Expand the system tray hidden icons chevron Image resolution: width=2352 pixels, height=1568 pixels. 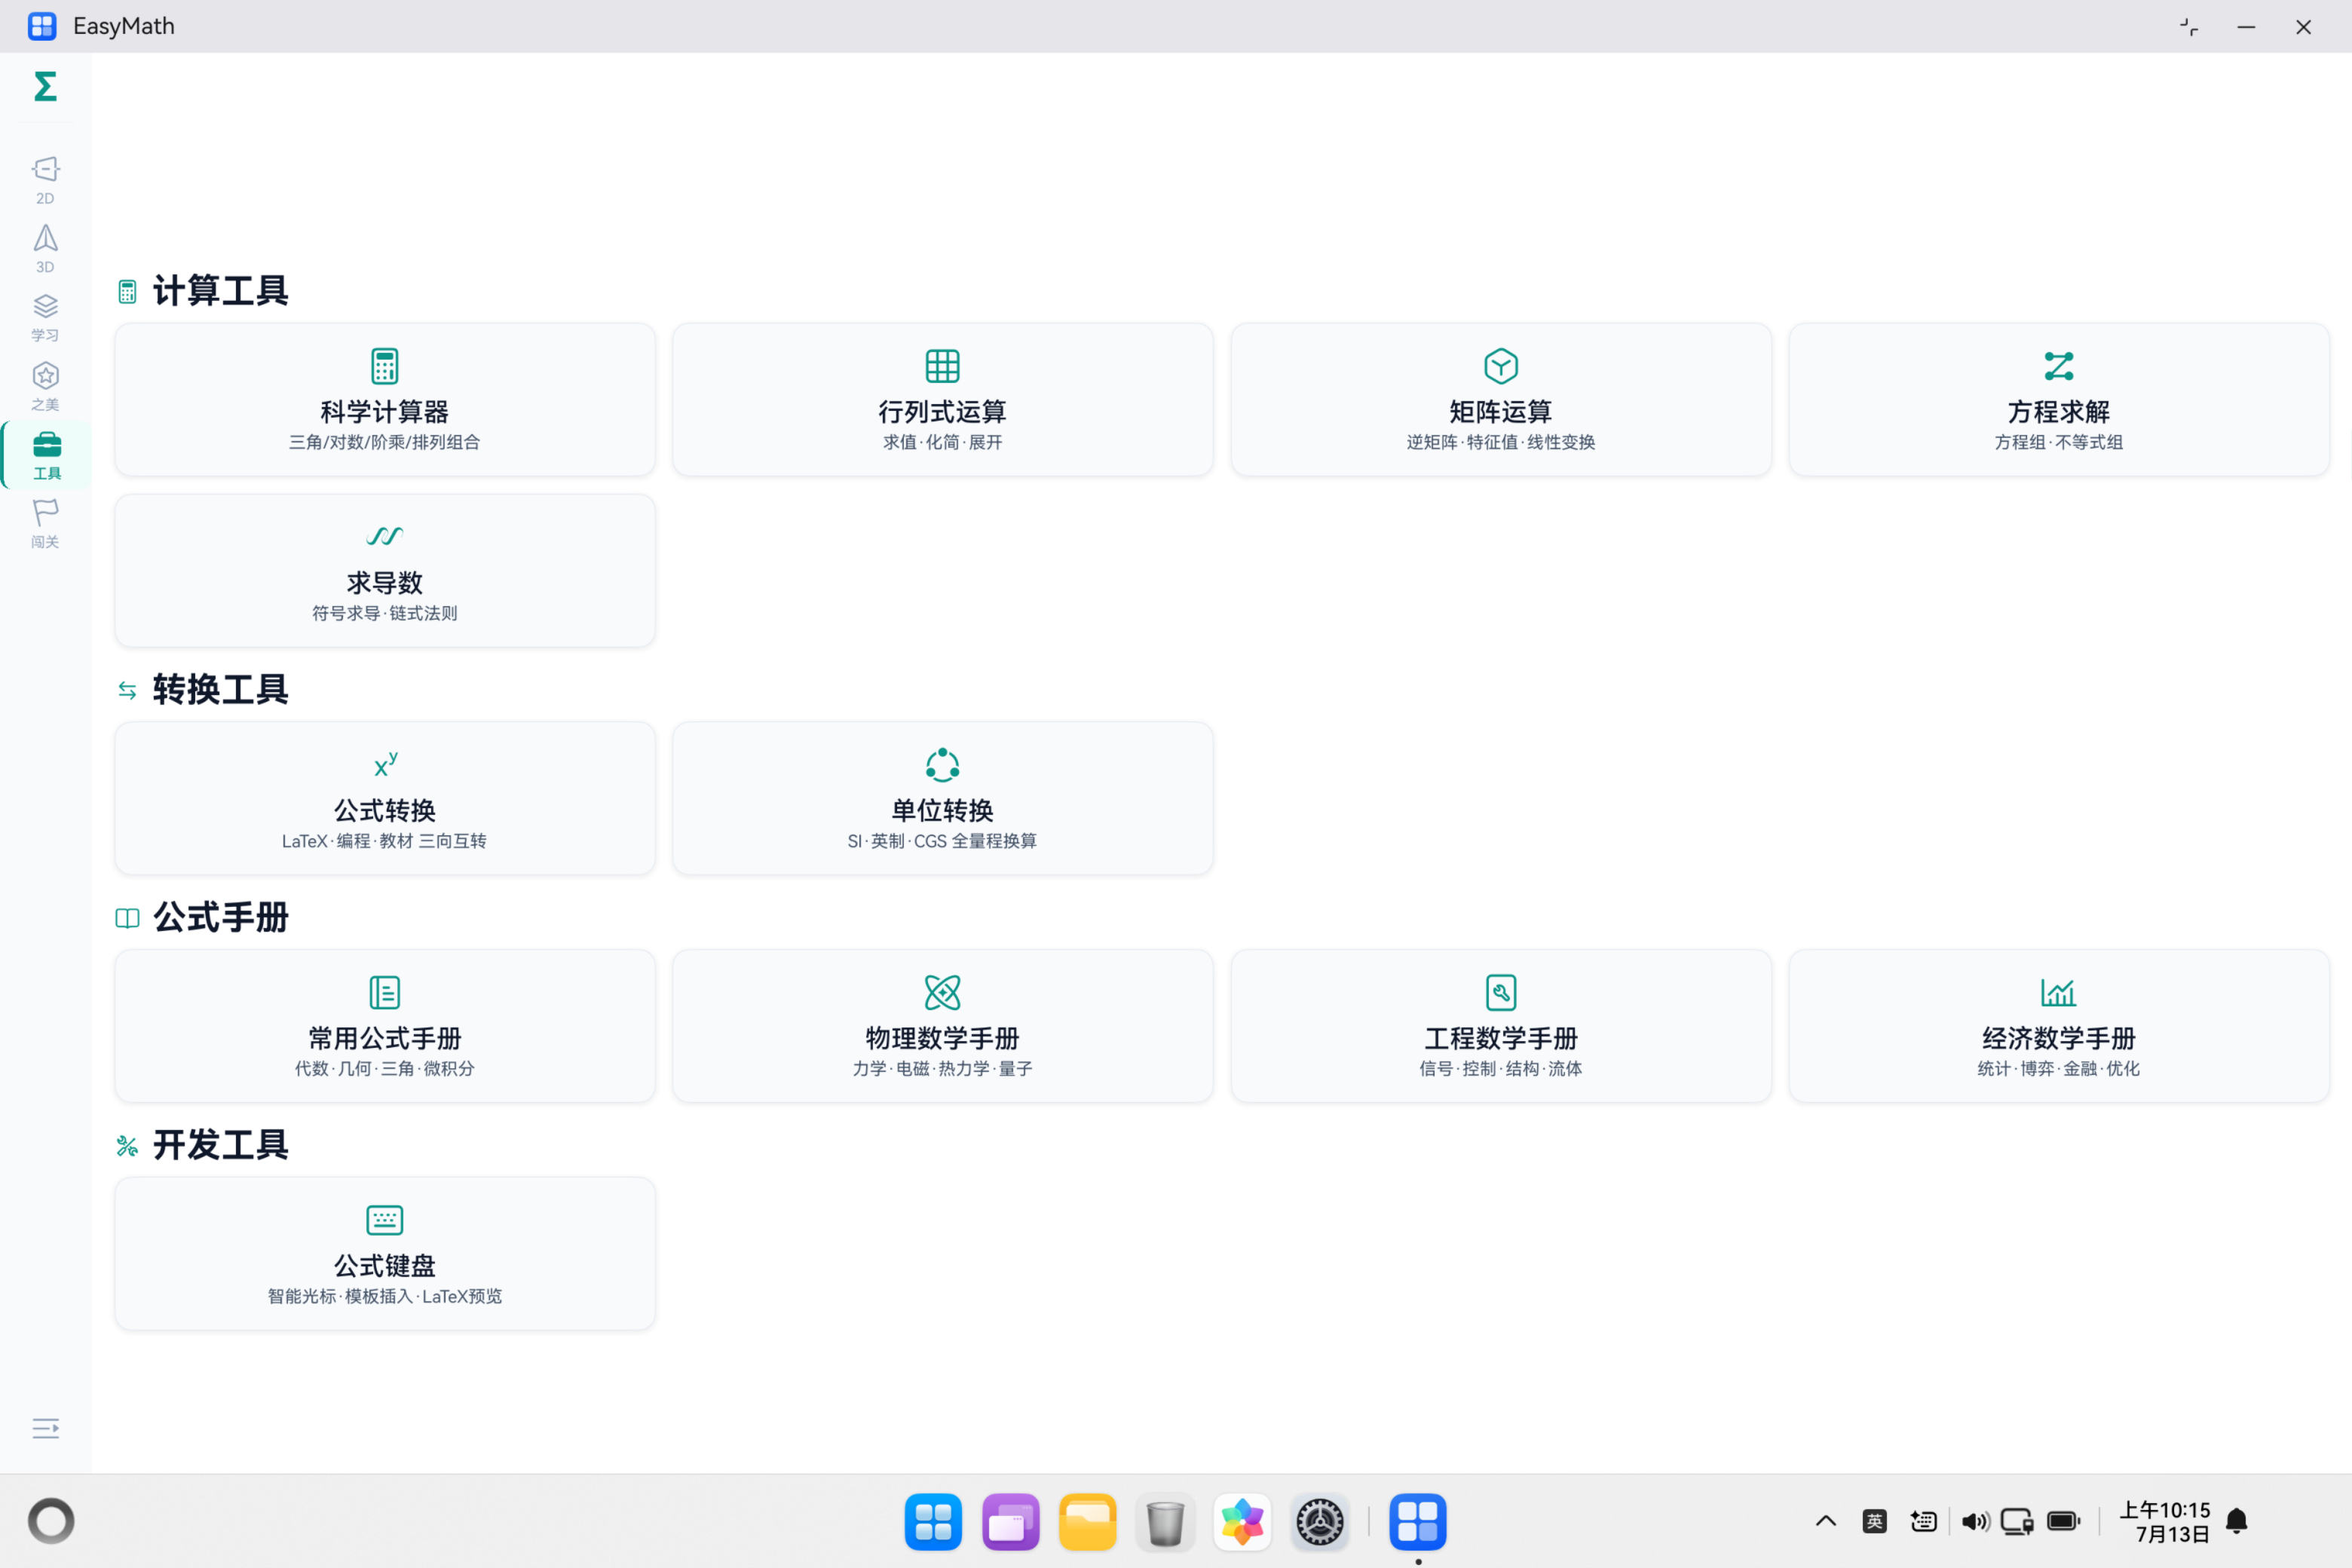coord(1826,1522)
